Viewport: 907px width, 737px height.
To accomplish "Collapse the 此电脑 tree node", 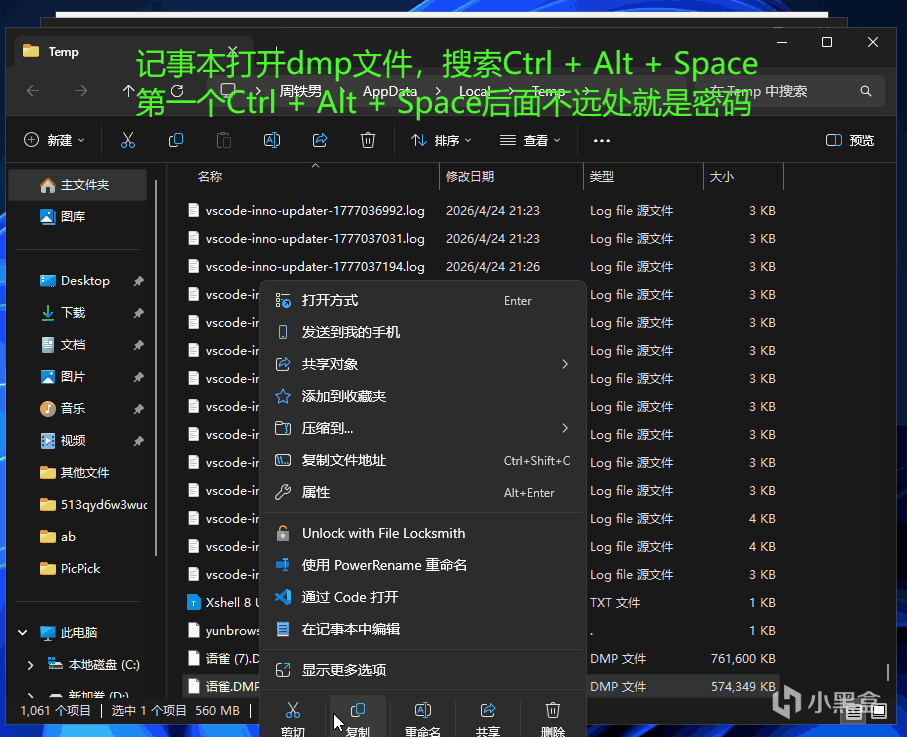I will pyautogui.click(x=23, y=633).
